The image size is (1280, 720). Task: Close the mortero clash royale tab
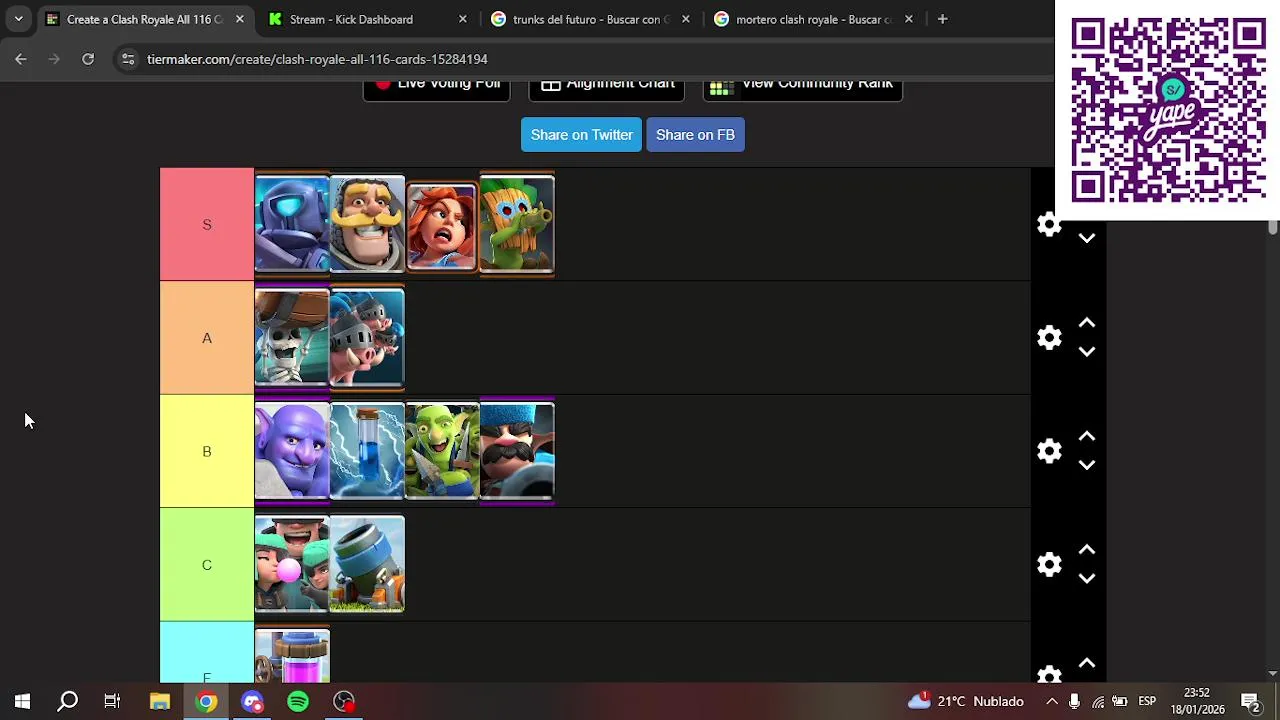pyautogui.click(x=908, y=19)
